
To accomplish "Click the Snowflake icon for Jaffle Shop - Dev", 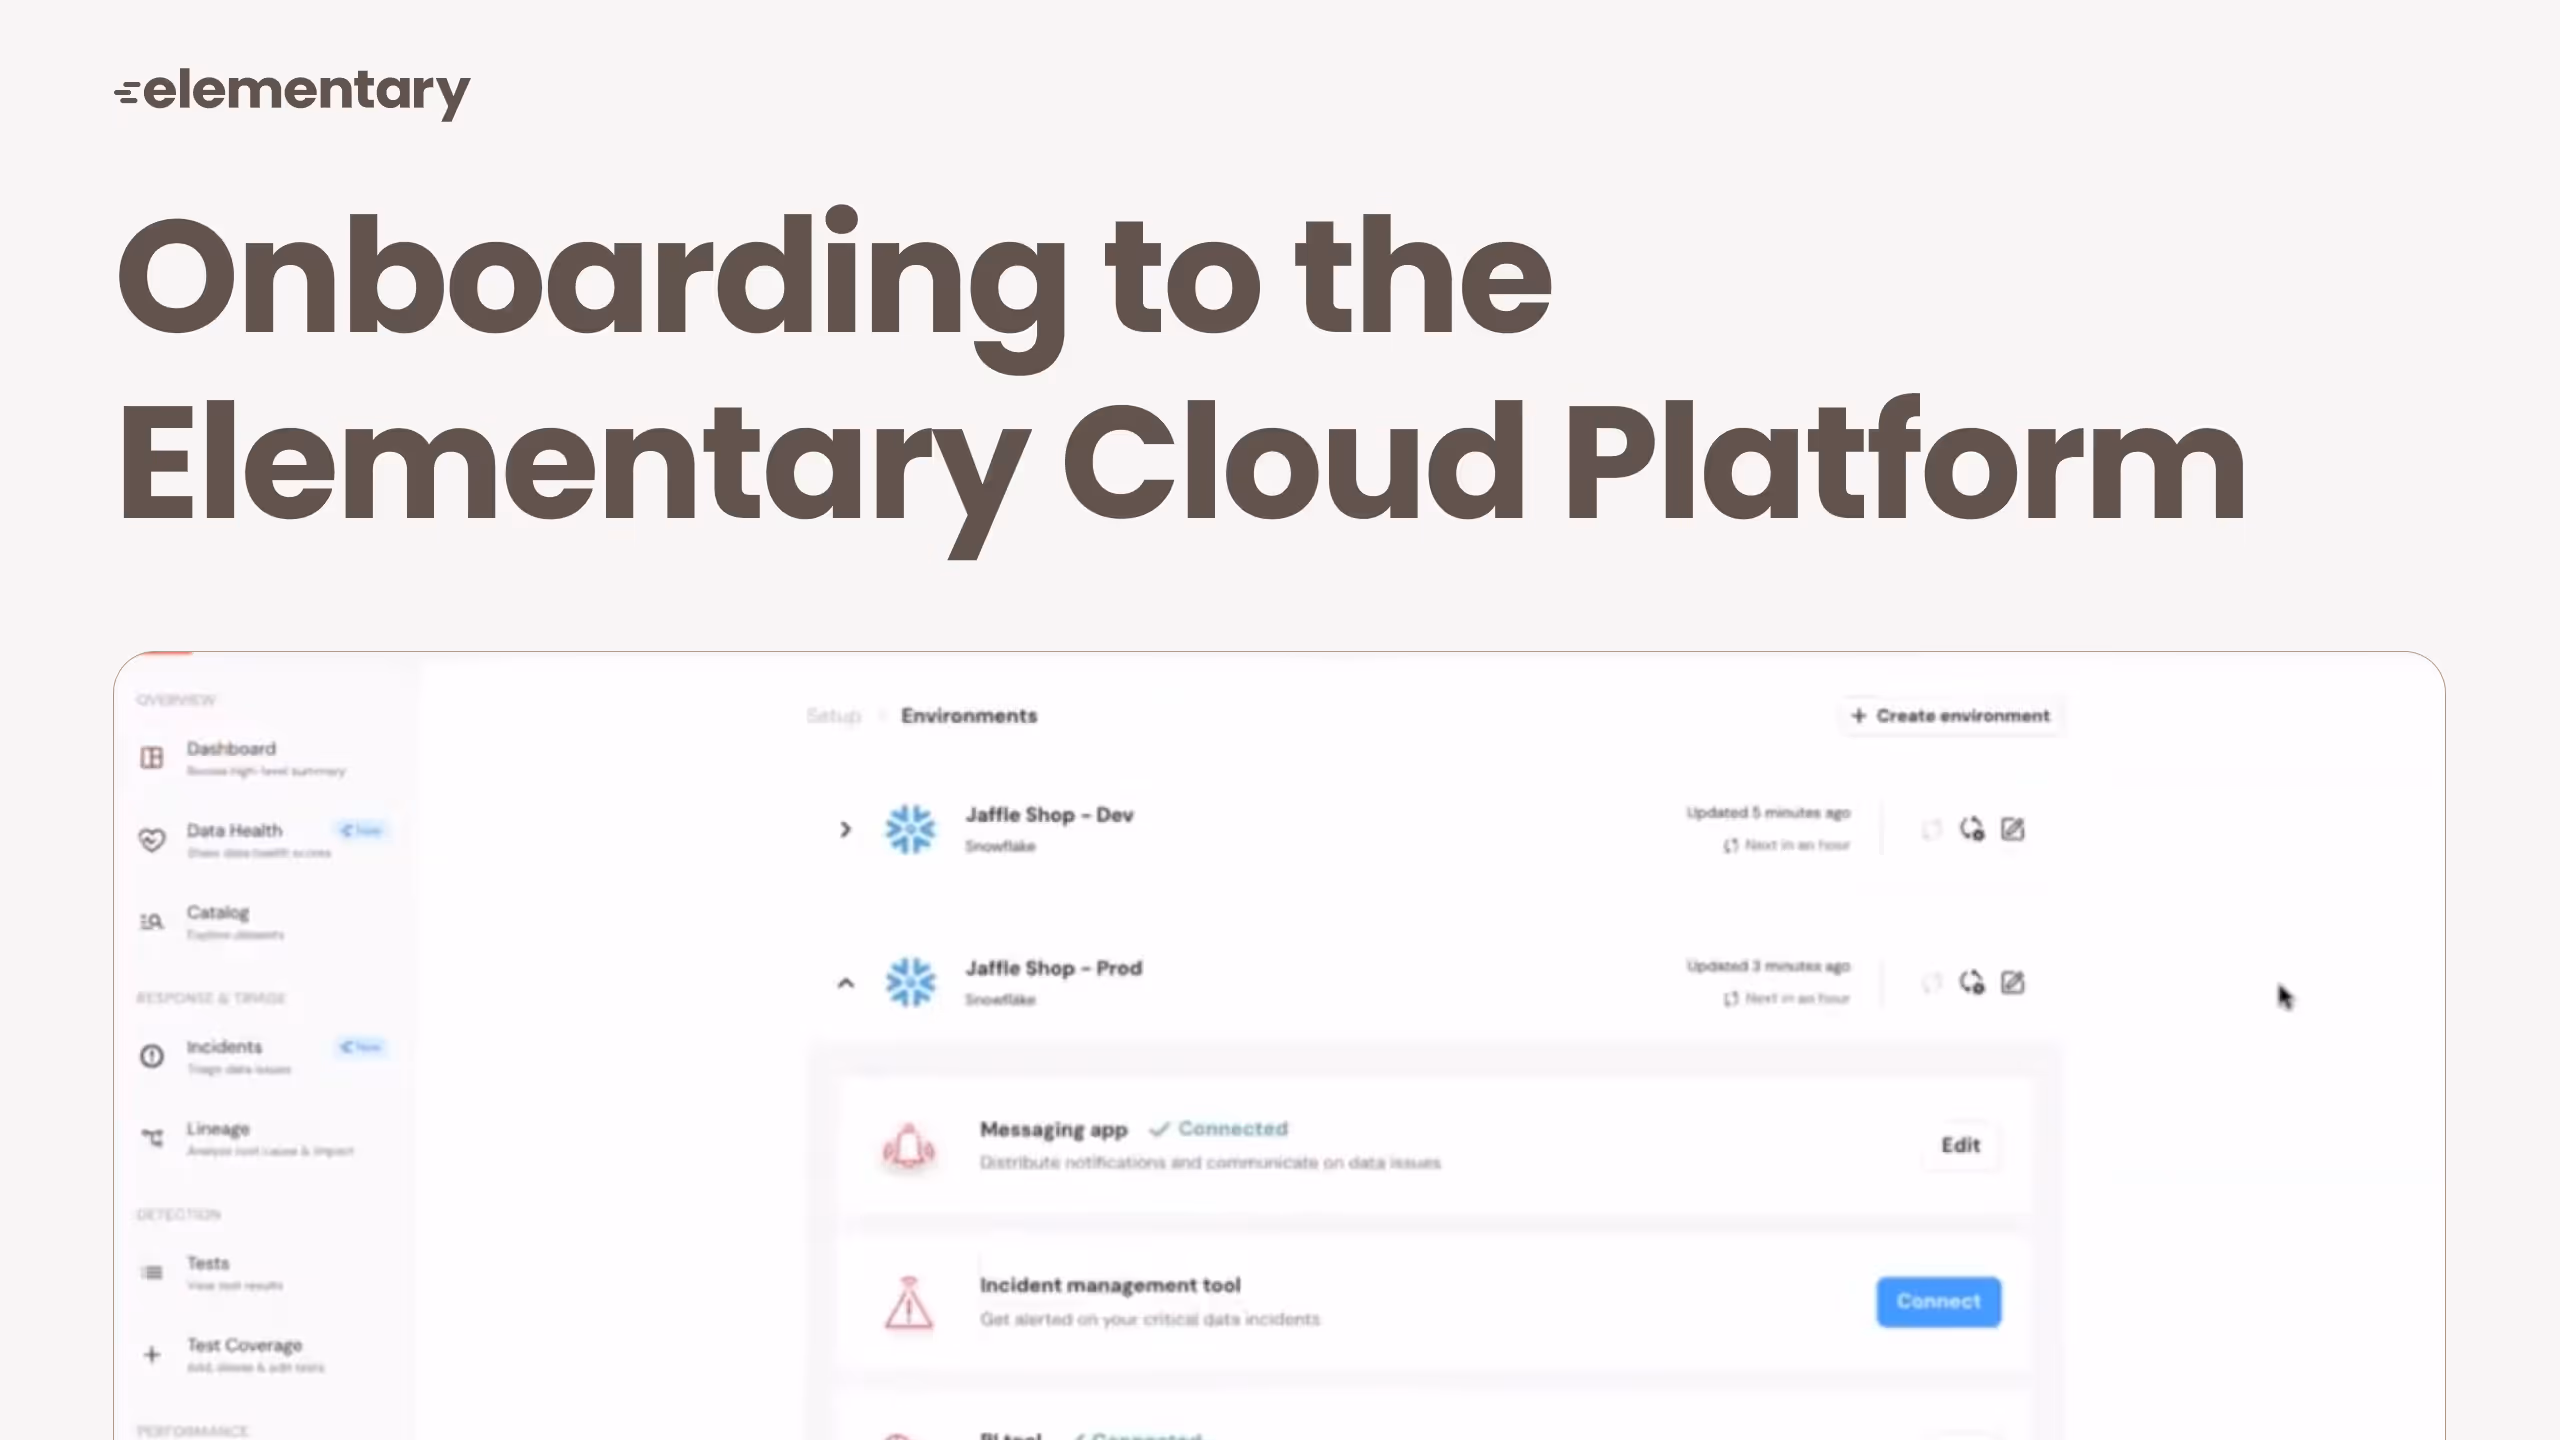I will (x=911, y=829).
